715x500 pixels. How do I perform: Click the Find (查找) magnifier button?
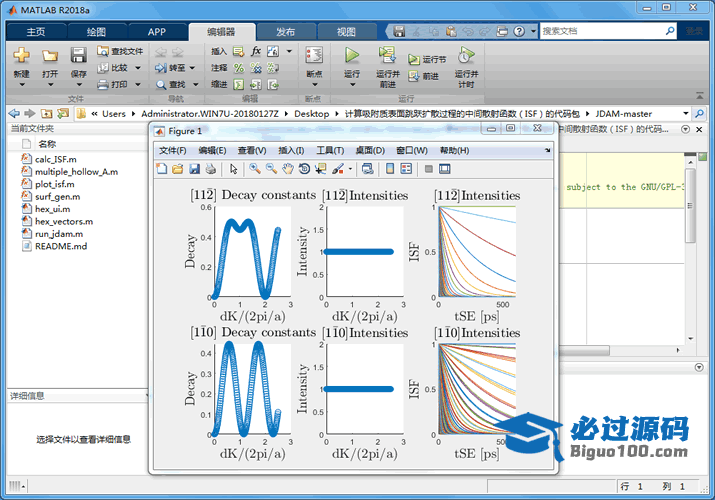tap(171, 85)
